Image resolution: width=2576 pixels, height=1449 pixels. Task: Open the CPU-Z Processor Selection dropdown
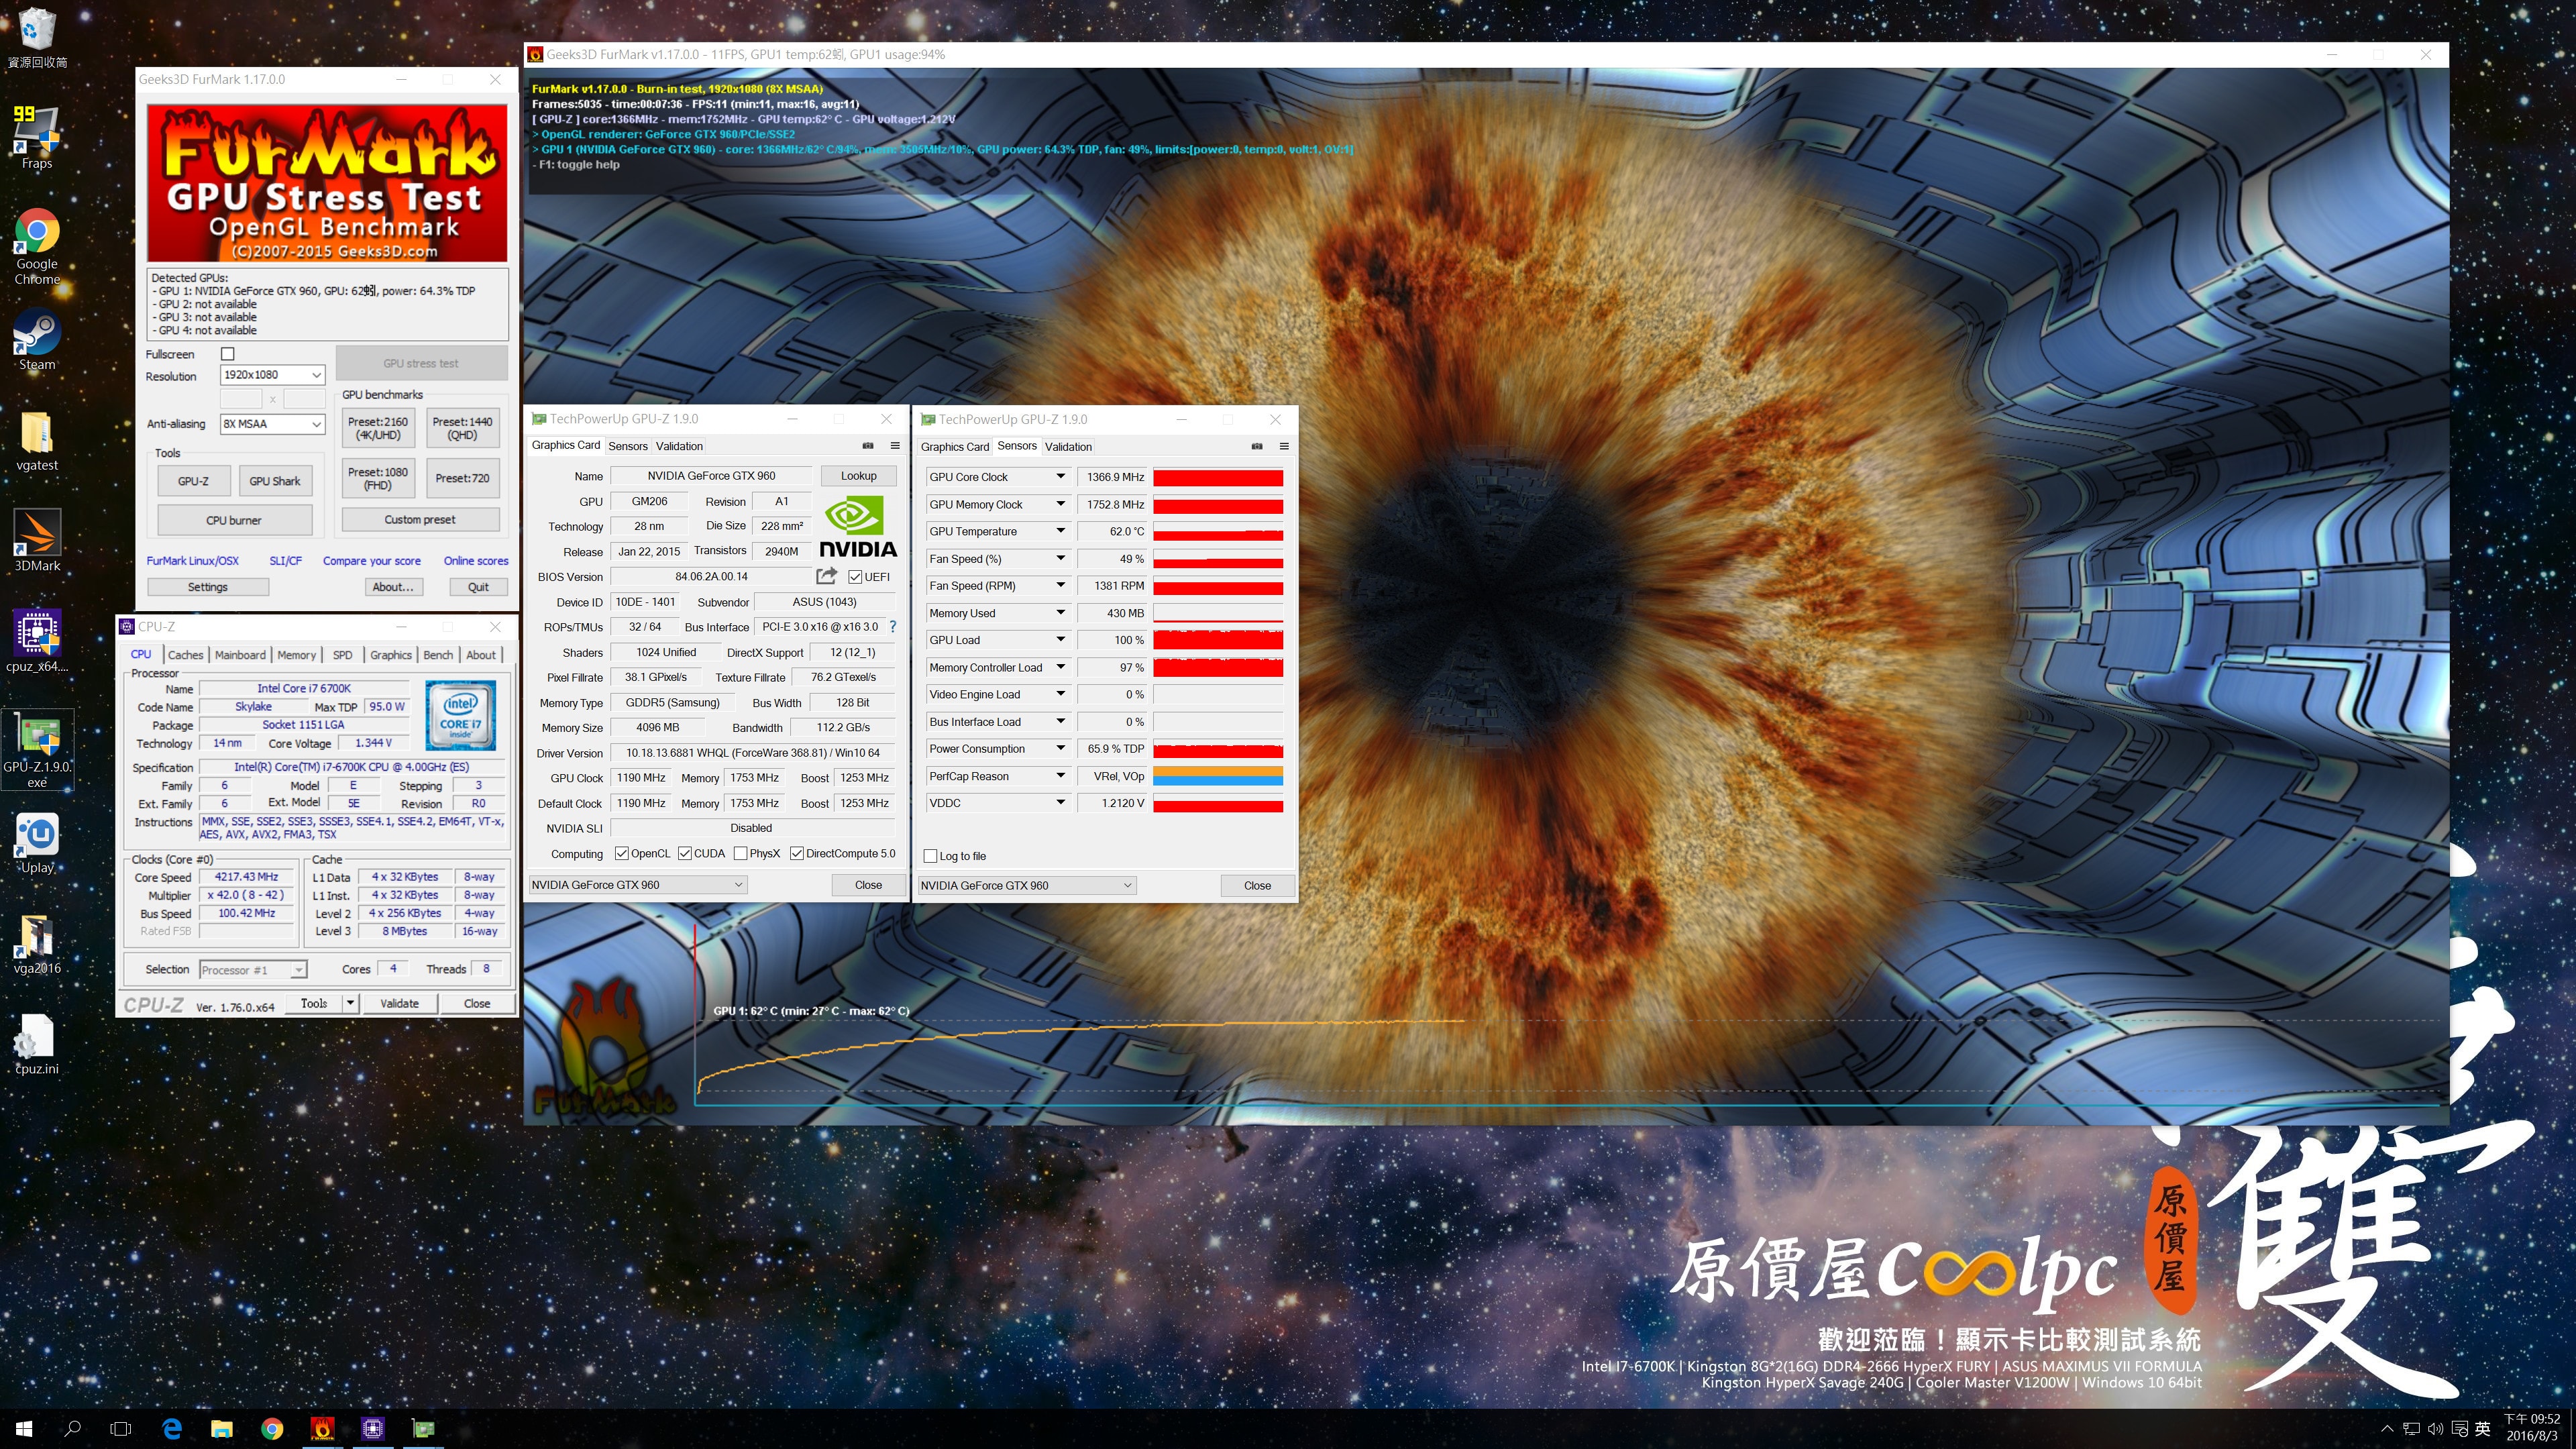(253, 970)
